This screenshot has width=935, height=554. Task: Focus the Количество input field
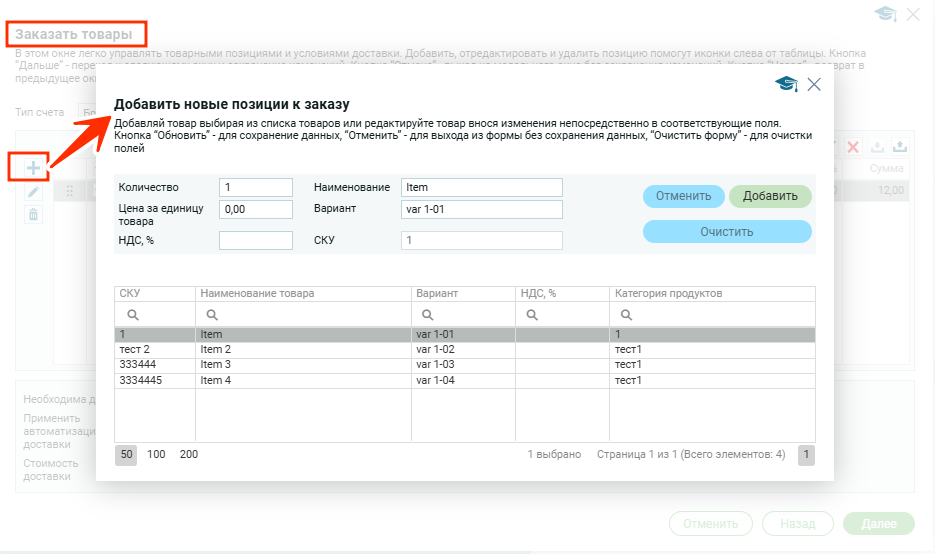click(255, 187)
